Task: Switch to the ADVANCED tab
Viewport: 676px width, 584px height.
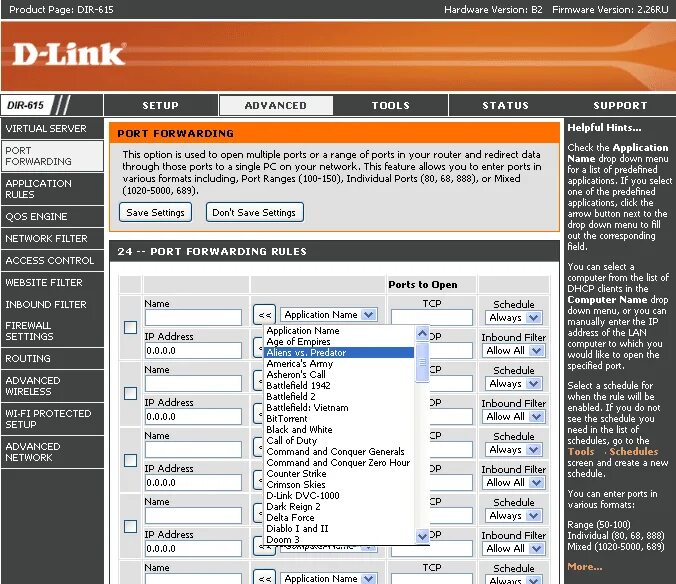Action: pos(276,105)
